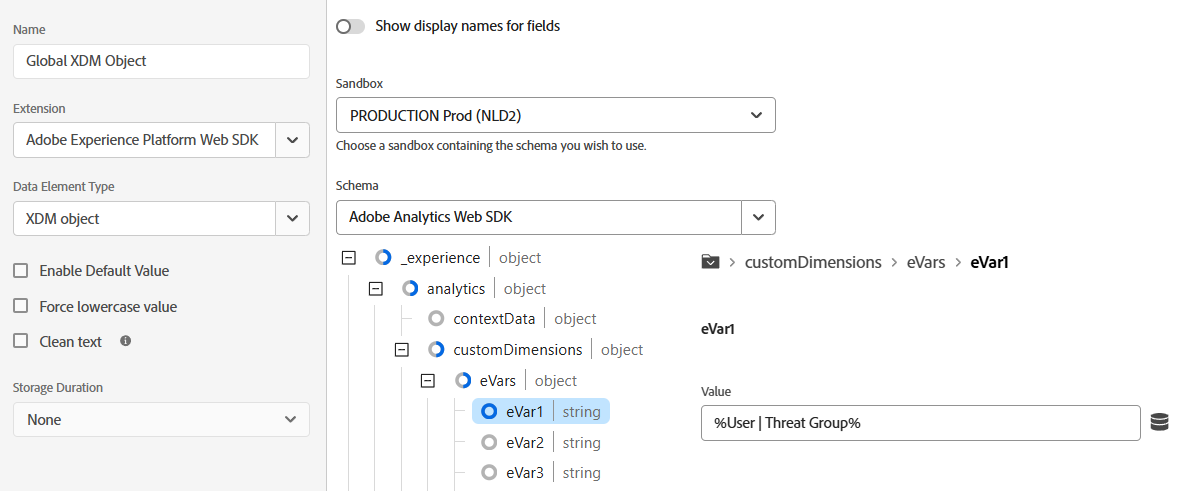Select the eVar3 radio circle icon
The width and height of the screenshot is (1188, 491).
(x=489, y=473)
